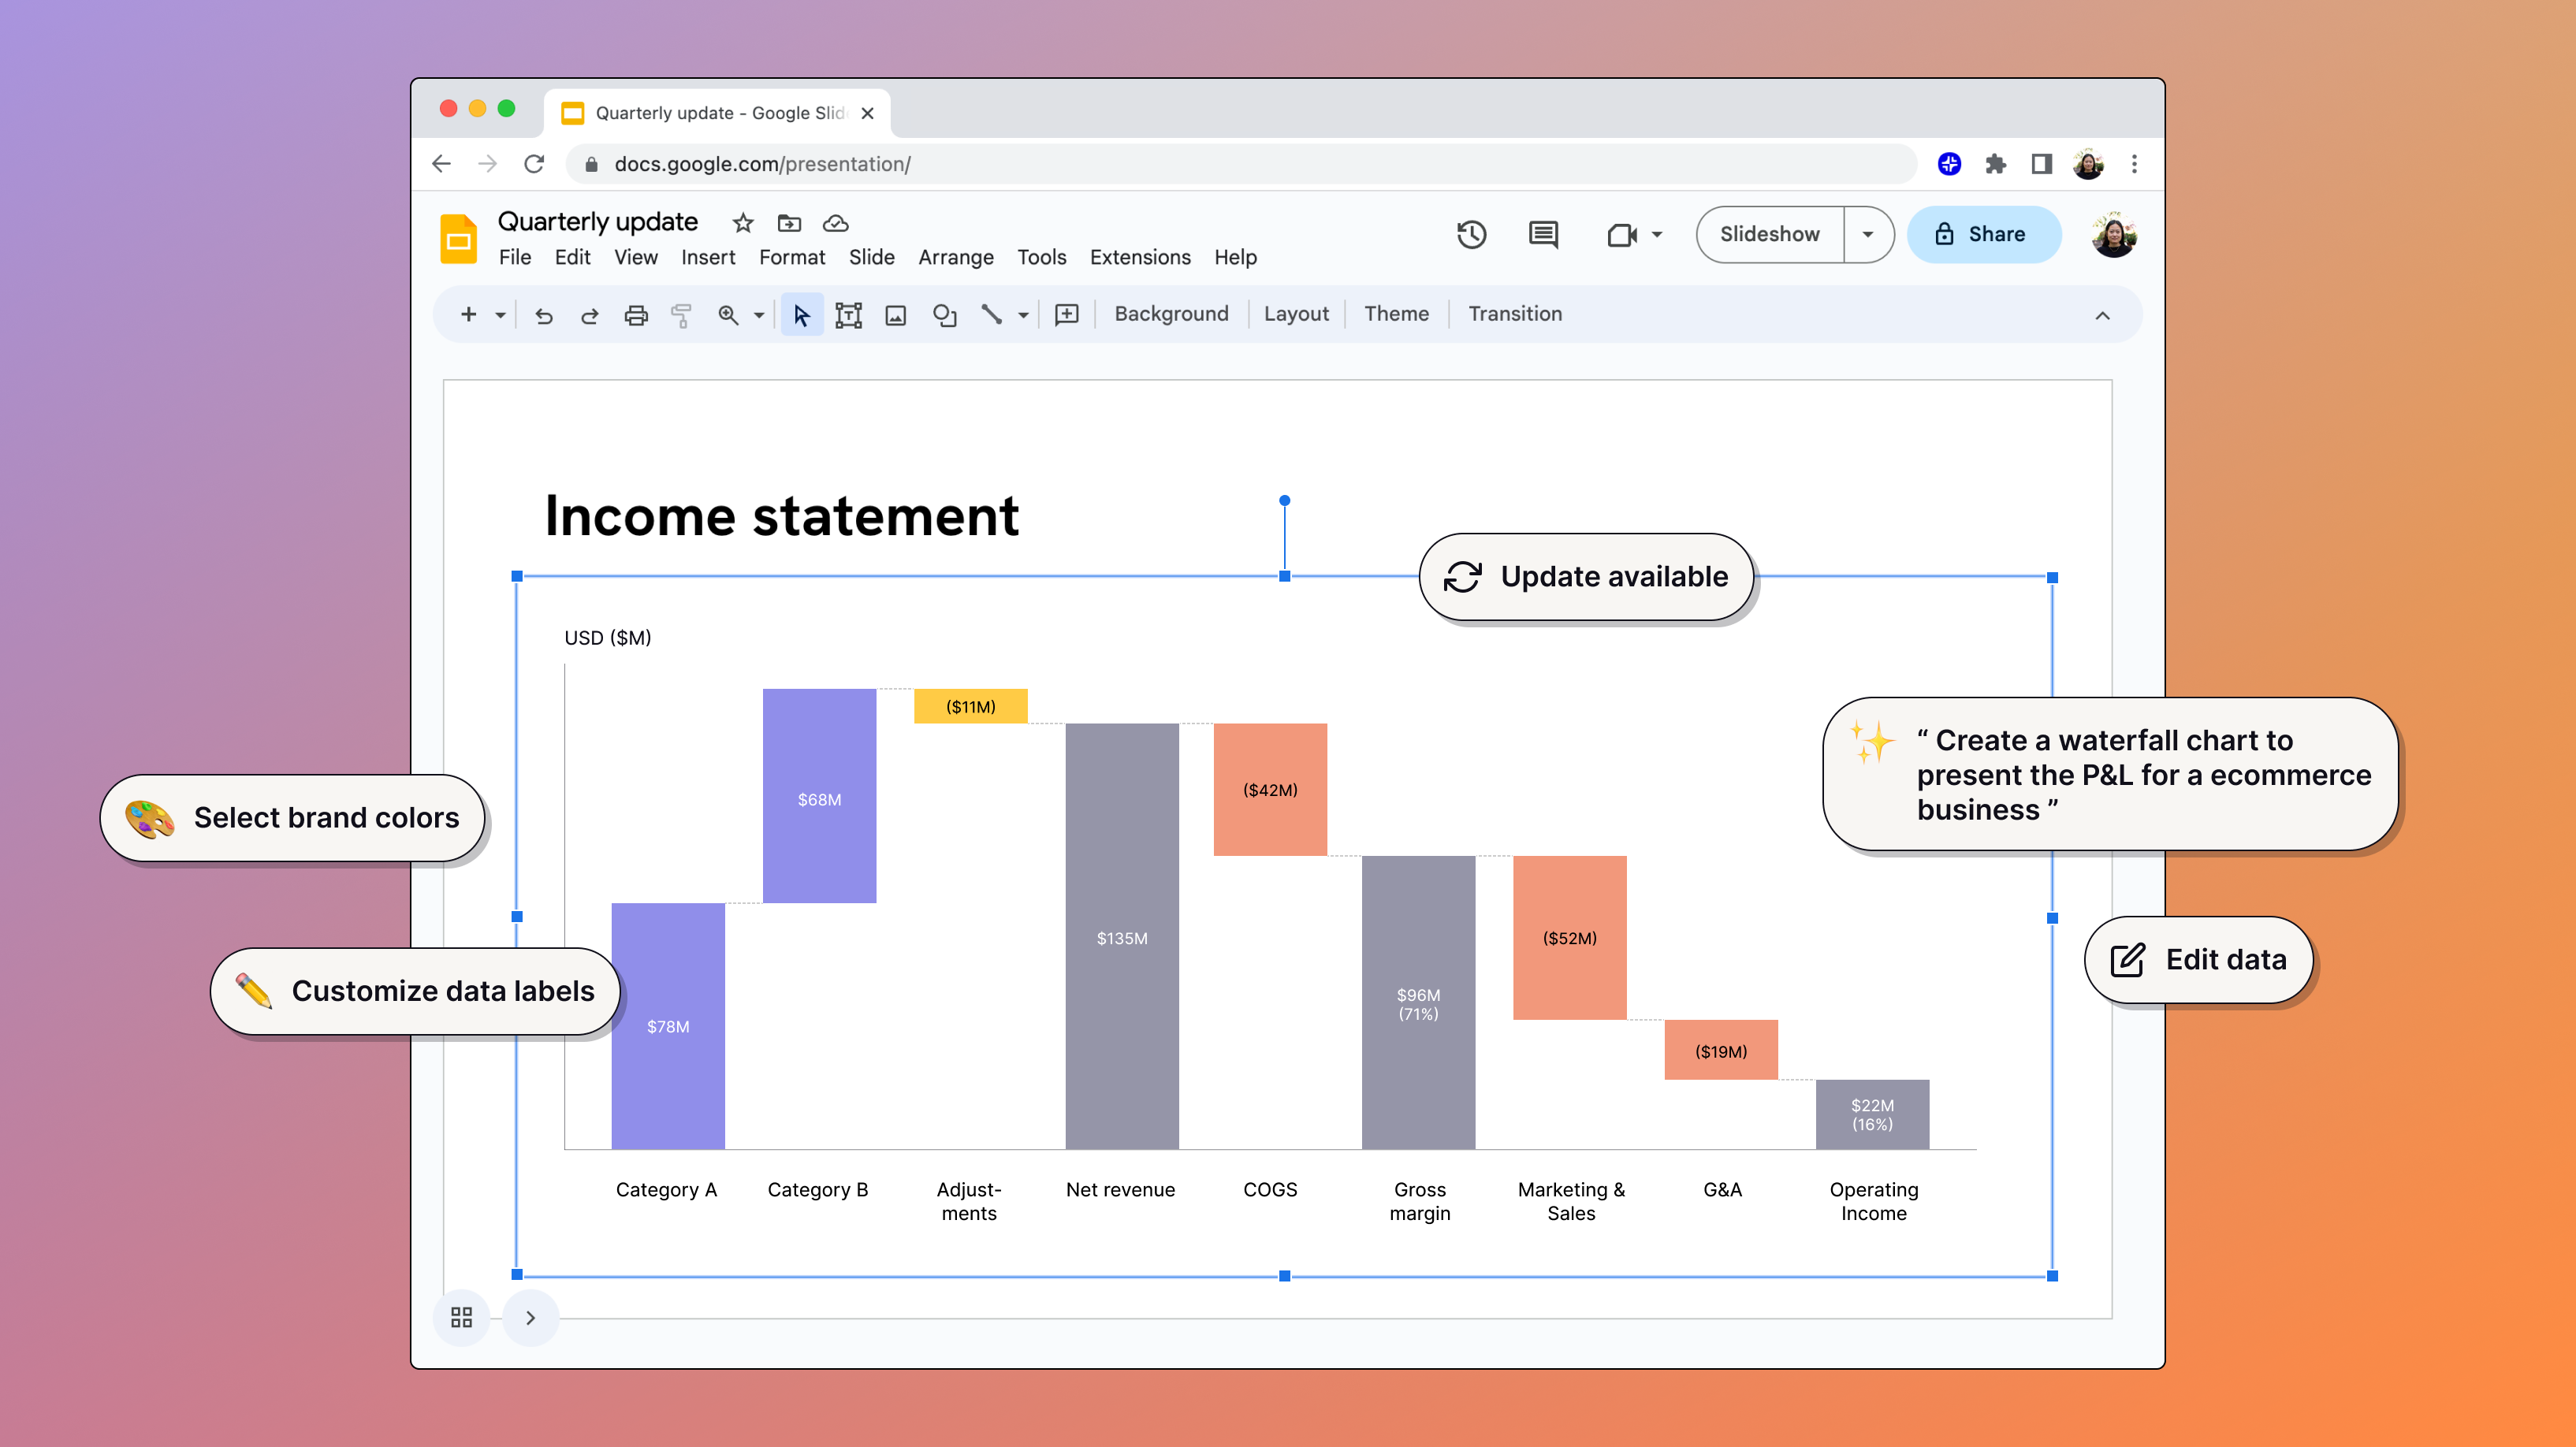Click the Update available button
The height and width of the screenshot is (1447, 2576).
click(1586, 577)
